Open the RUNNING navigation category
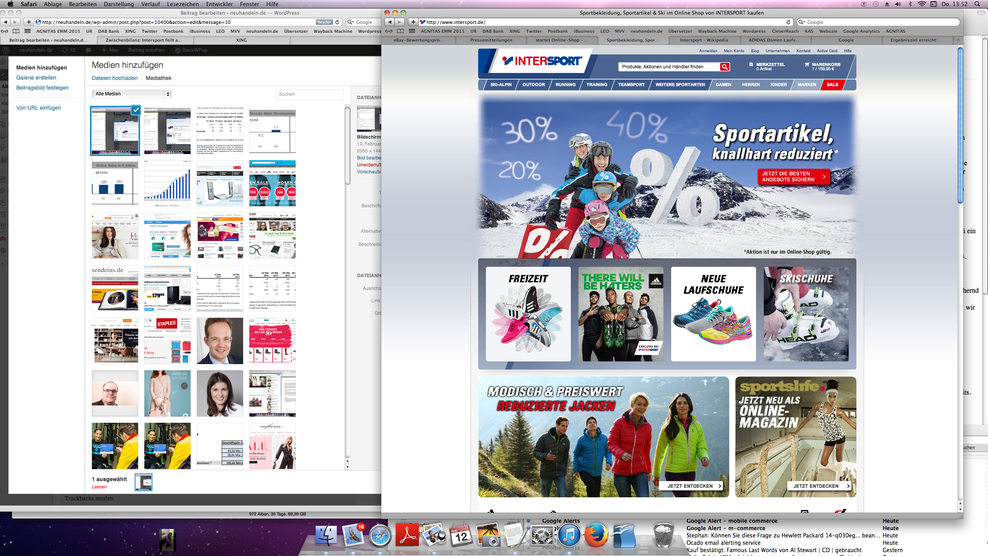 565,84
